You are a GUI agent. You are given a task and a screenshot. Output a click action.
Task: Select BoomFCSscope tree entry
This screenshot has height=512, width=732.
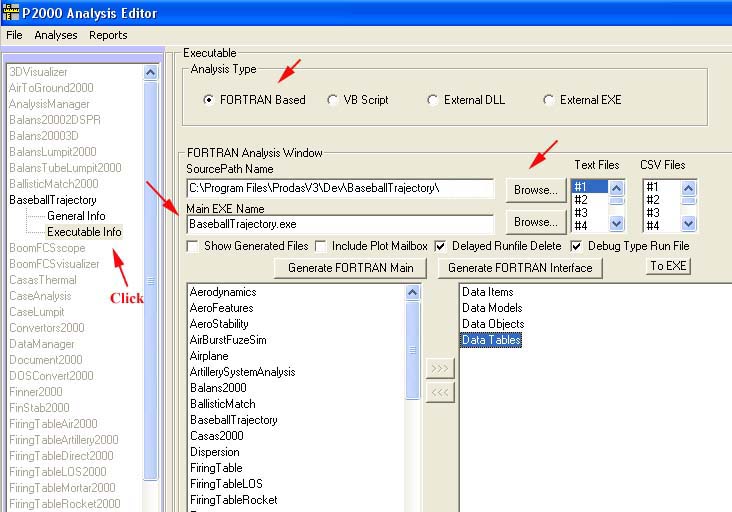point(47,248)
